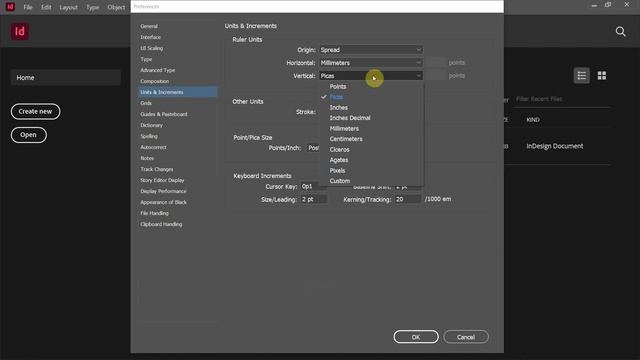Cancel the Preferences dialog
The width and height of the screenshot is (640, 360).
point(466,337)
